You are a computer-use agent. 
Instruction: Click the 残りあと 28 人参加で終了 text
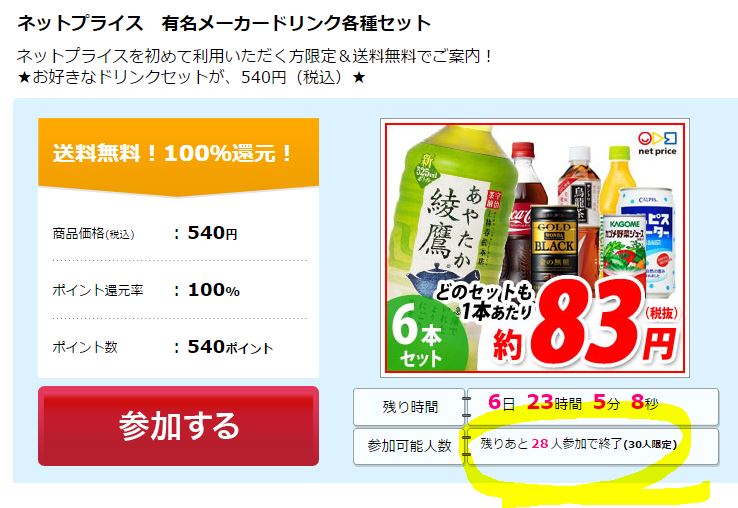pyautogui.click(x=551, y=443)
